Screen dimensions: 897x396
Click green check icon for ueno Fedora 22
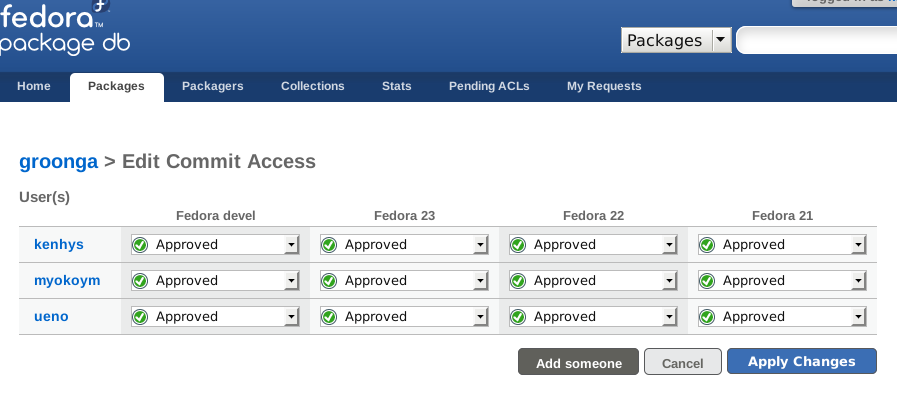[518, 317]
